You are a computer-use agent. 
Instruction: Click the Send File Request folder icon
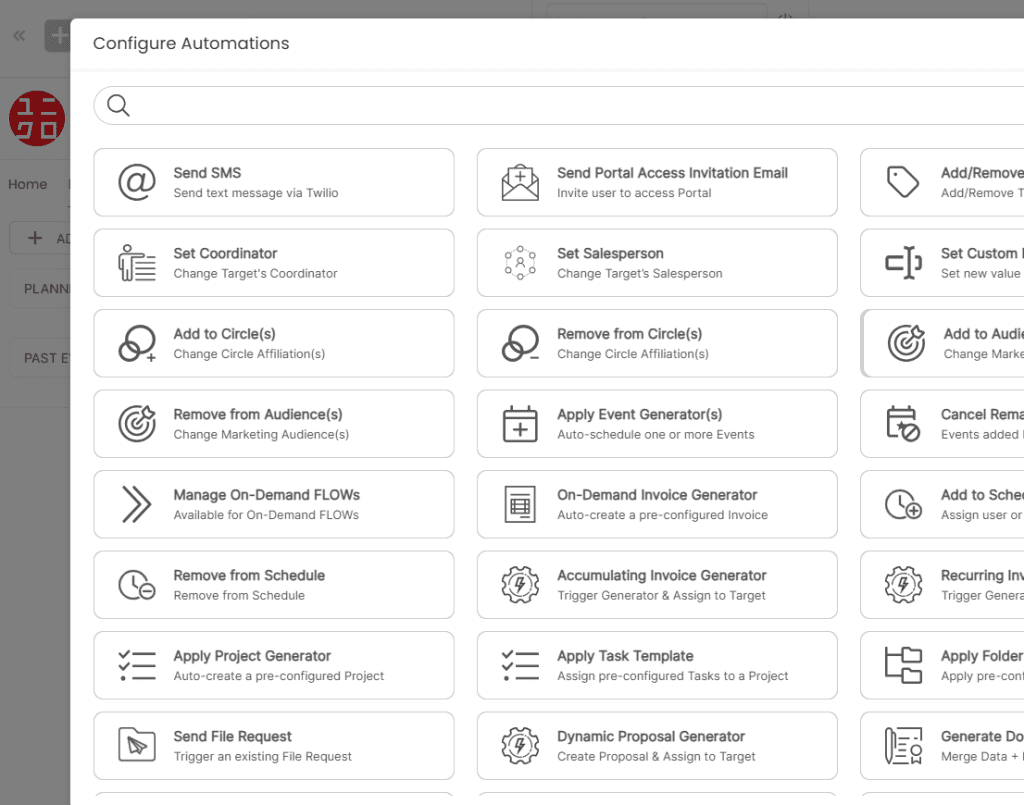coord(137,746)
